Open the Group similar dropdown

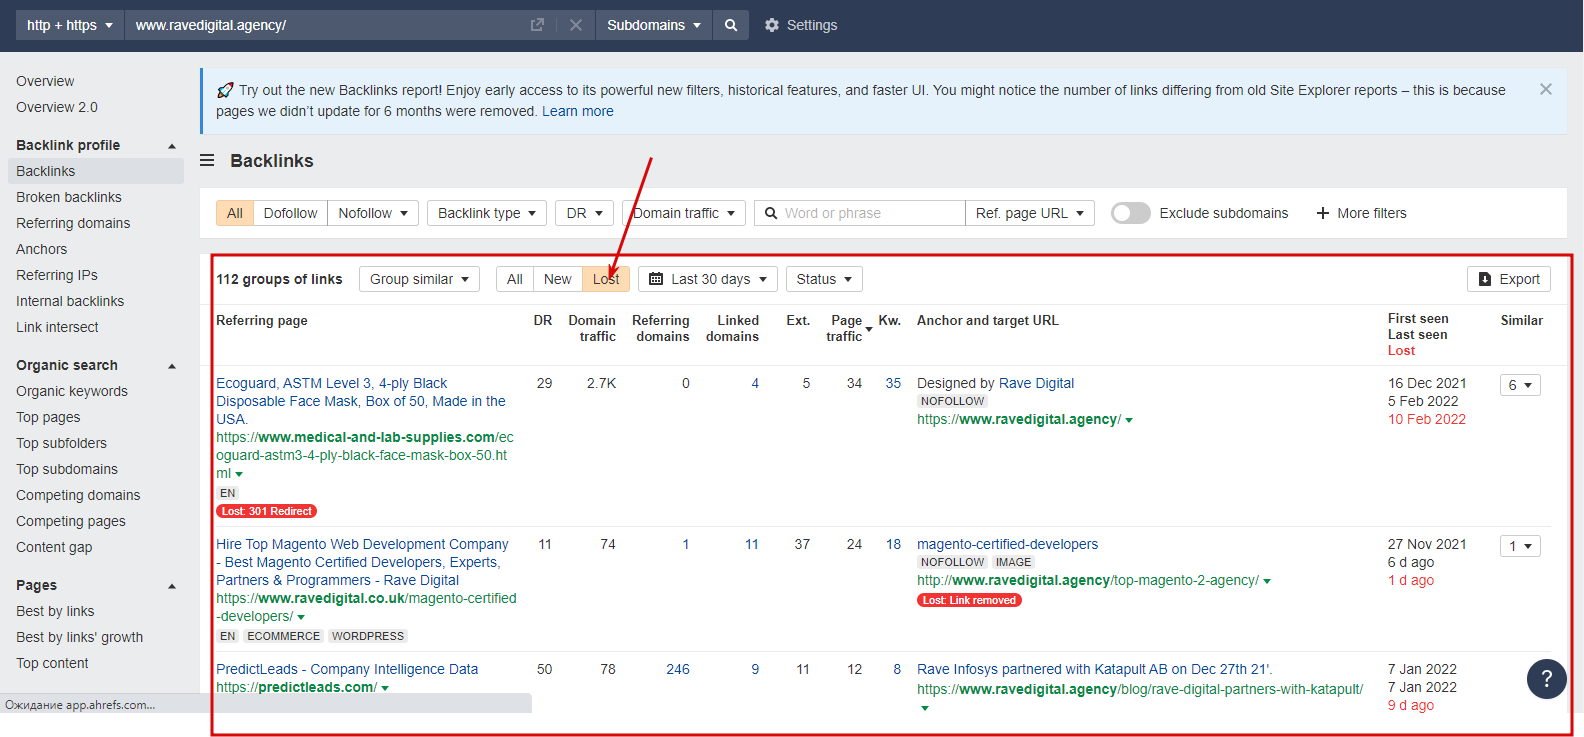pos(419,279)
